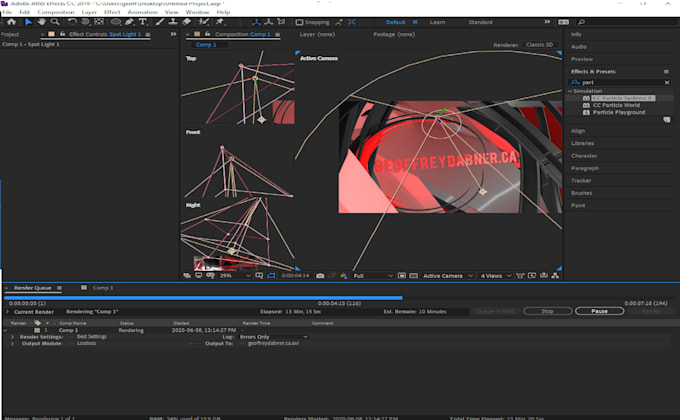Click the comp flowchart icon
Screen dimensions: 680x420
(x=555, y=276)
